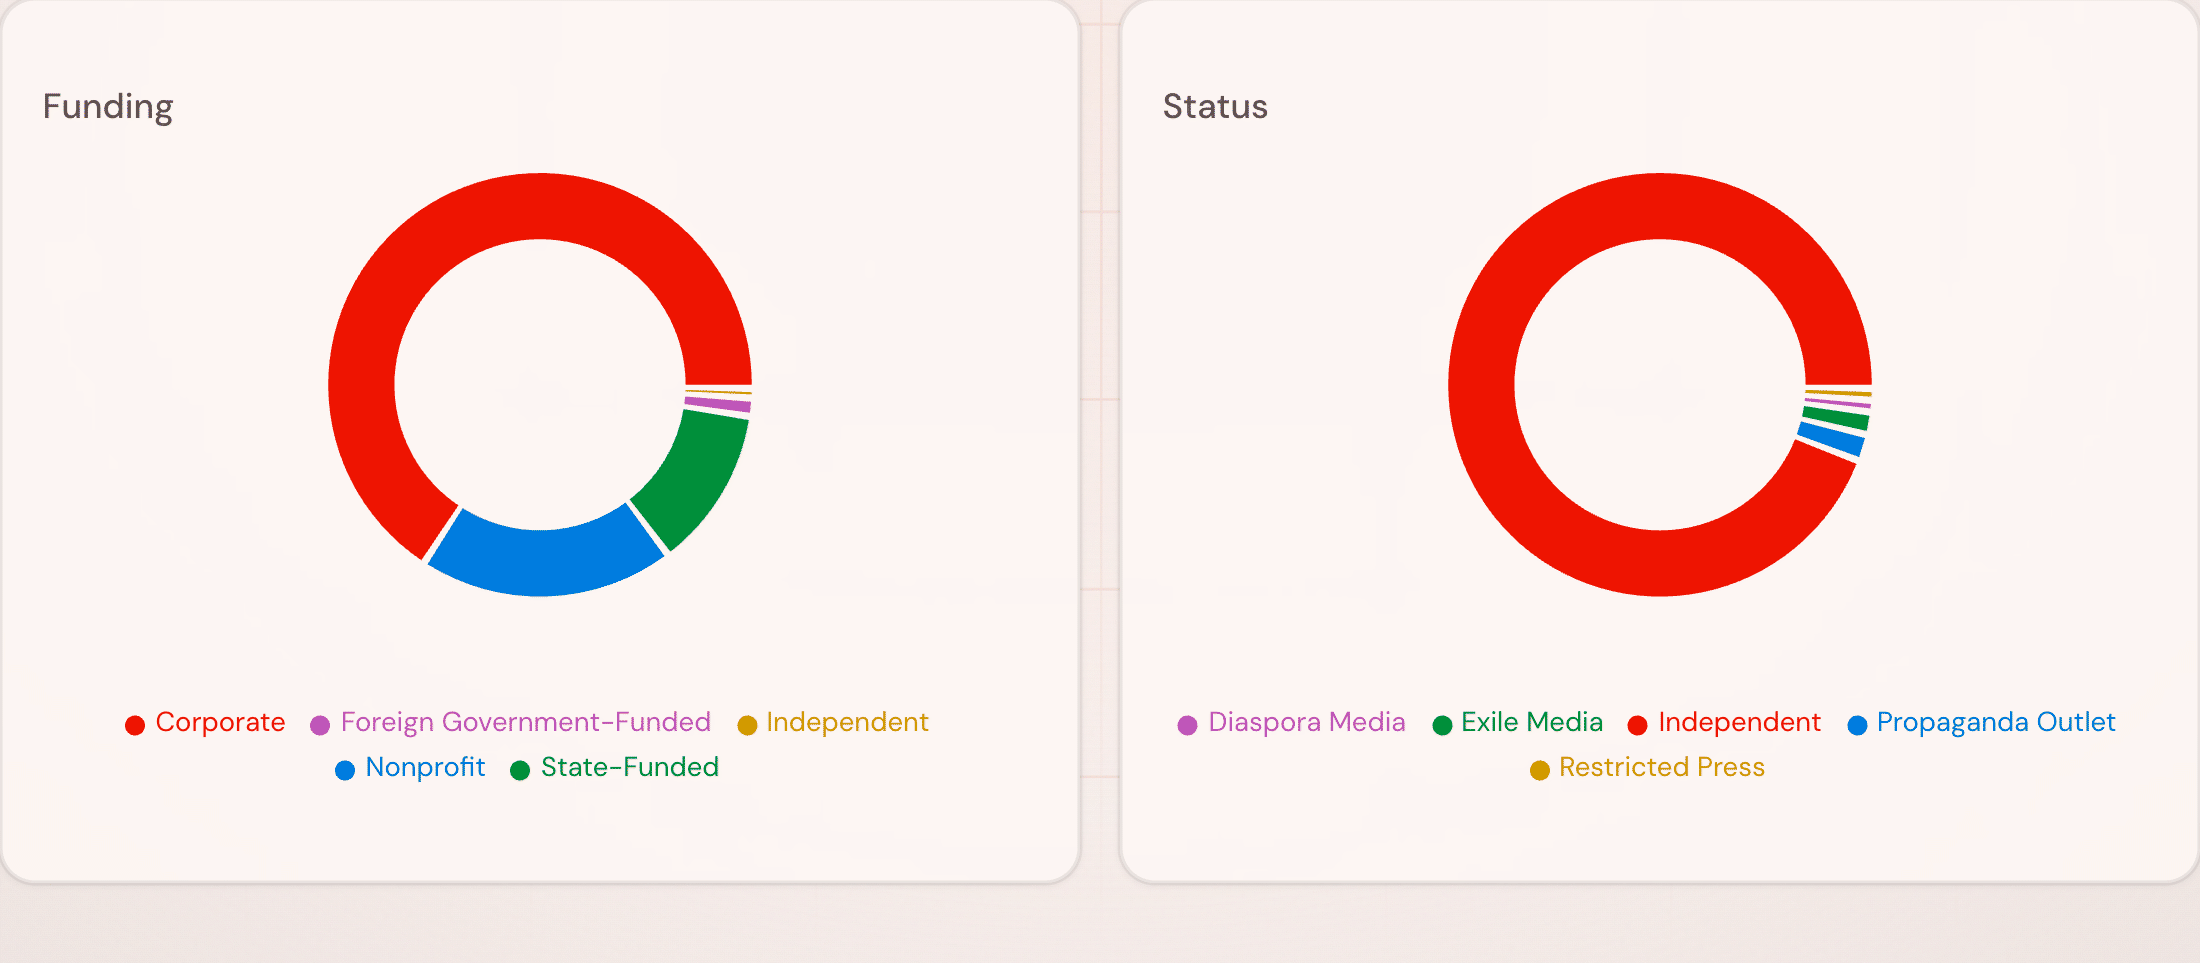Viewport: 2200px width, 963px height.
Task: Toggle Nonprofit legend entry
Action: point(410,767)
